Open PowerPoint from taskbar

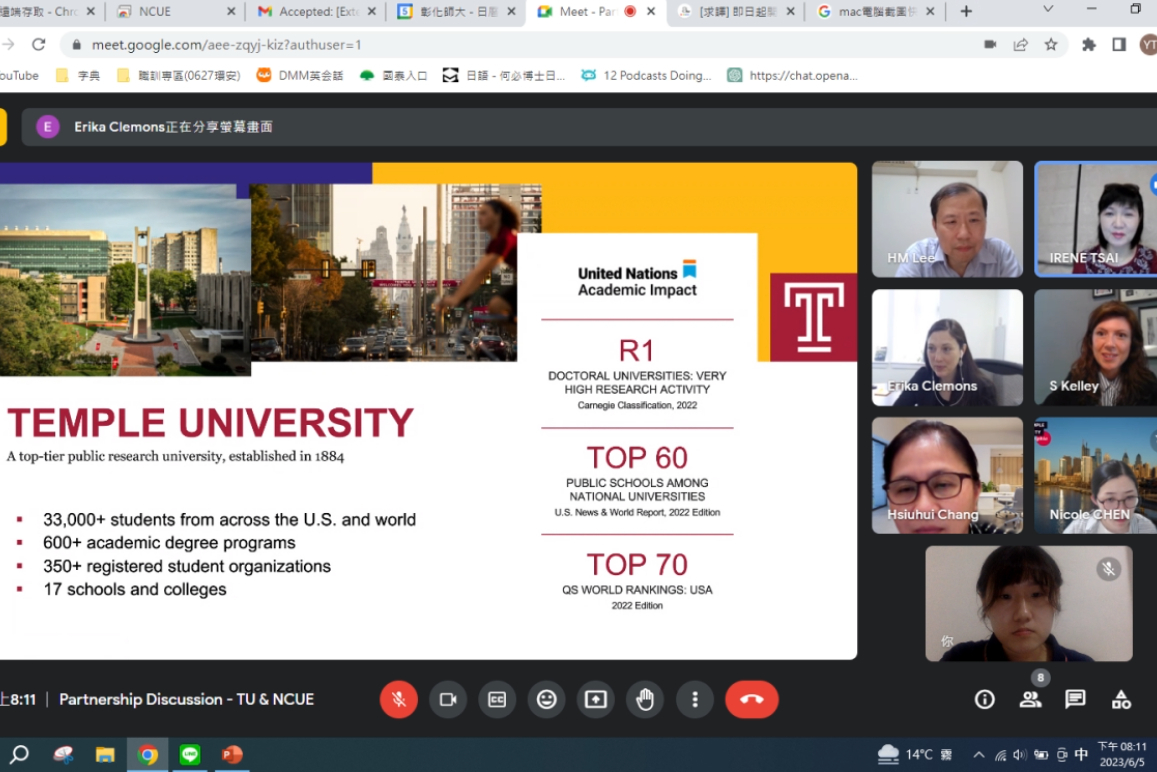(232, 754)
